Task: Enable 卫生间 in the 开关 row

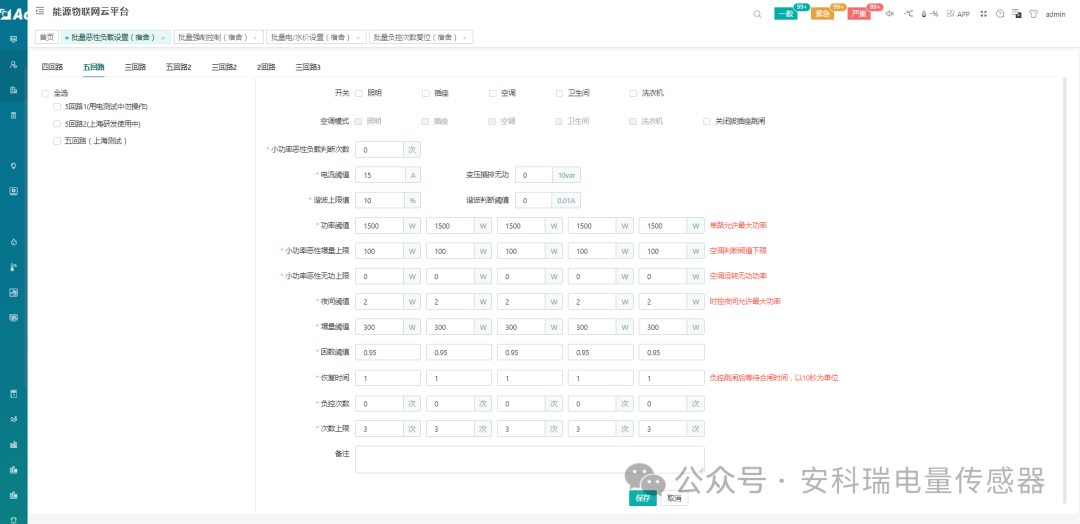Action: pyautogui.click(x=559, y=93)
